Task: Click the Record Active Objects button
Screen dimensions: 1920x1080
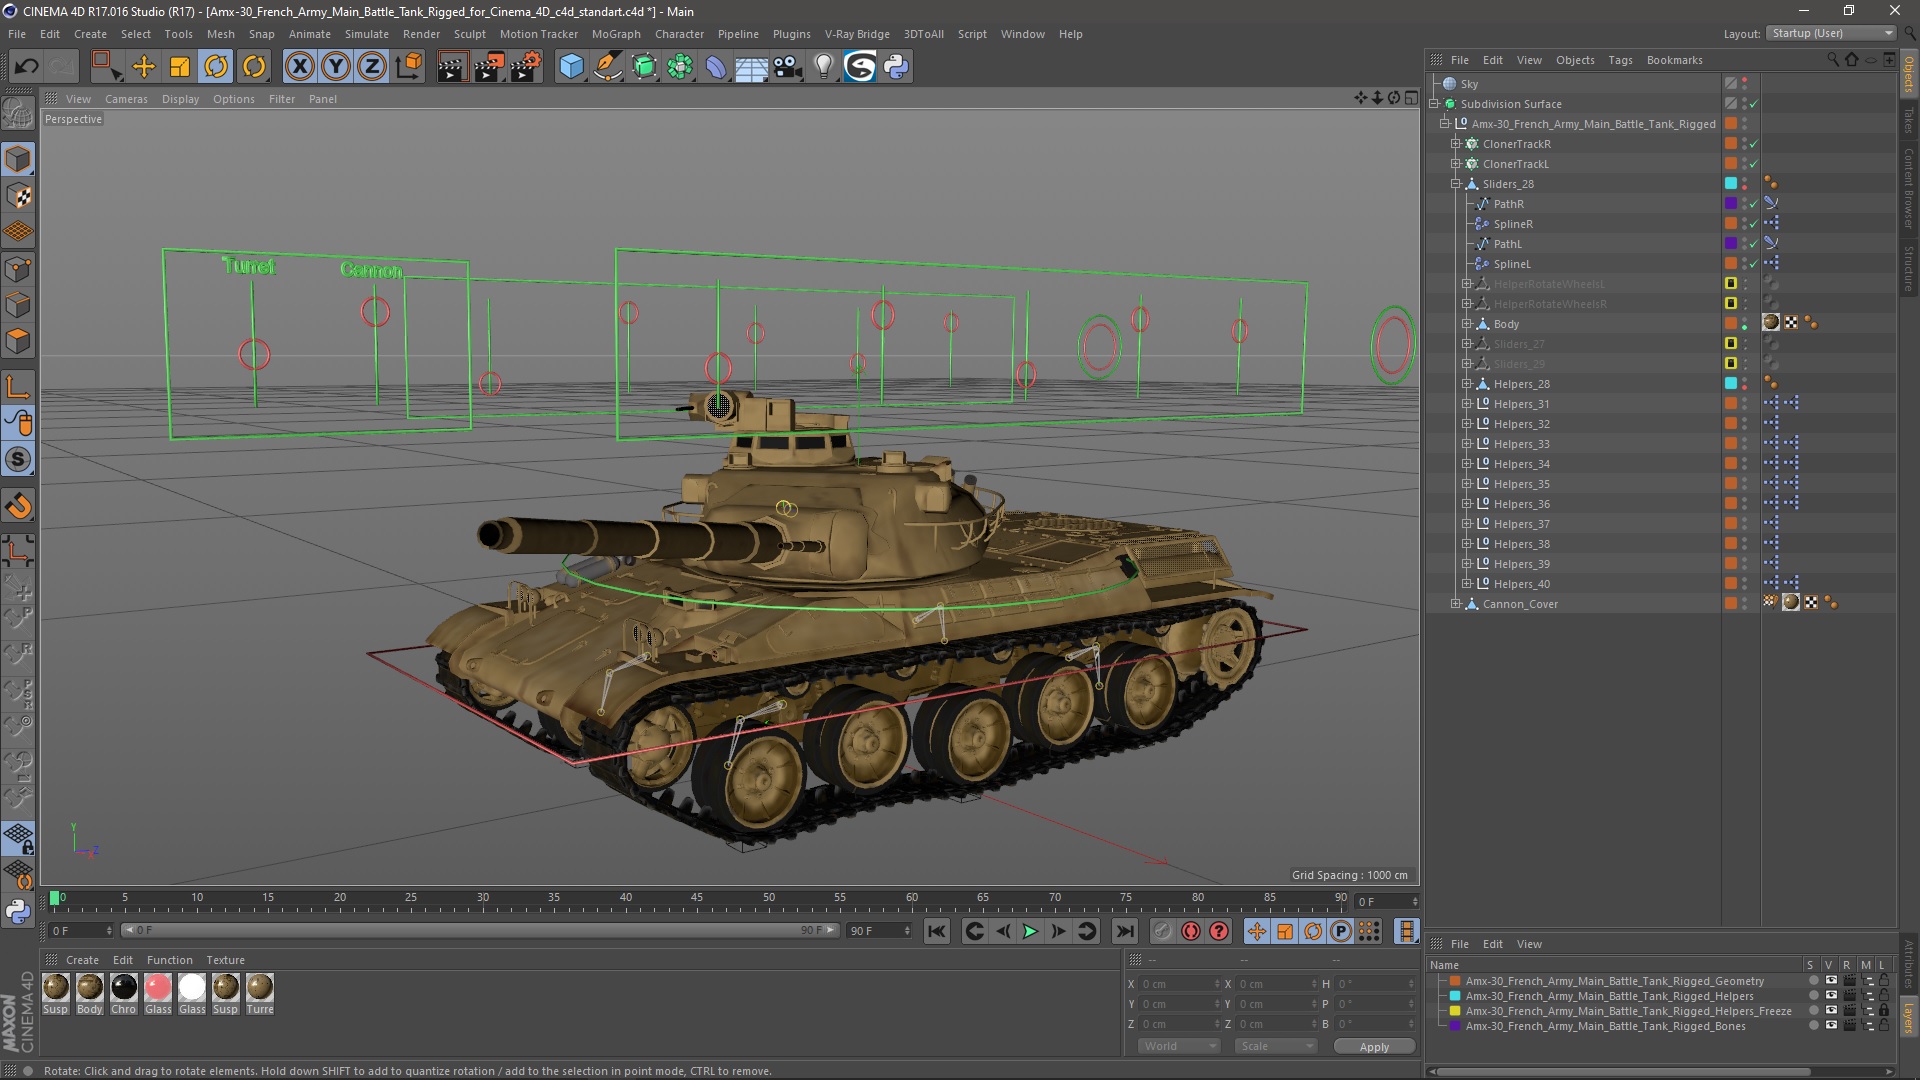Action: [1162, 932]
